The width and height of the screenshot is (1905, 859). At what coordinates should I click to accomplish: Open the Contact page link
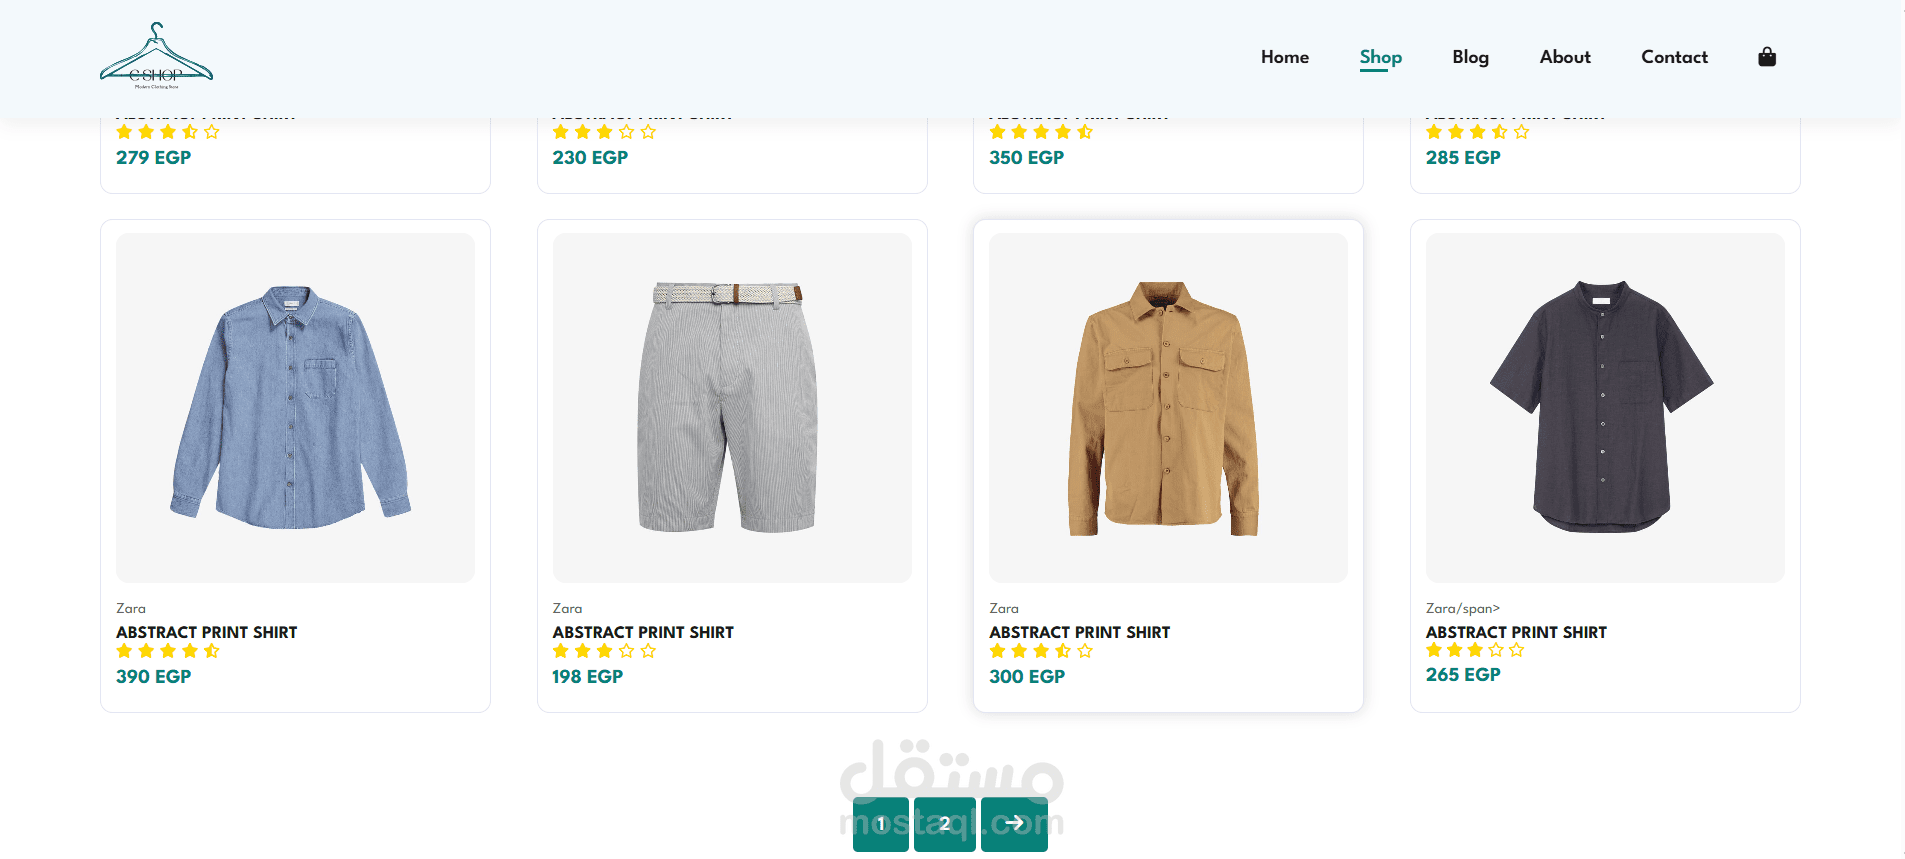coord(1674,57)
